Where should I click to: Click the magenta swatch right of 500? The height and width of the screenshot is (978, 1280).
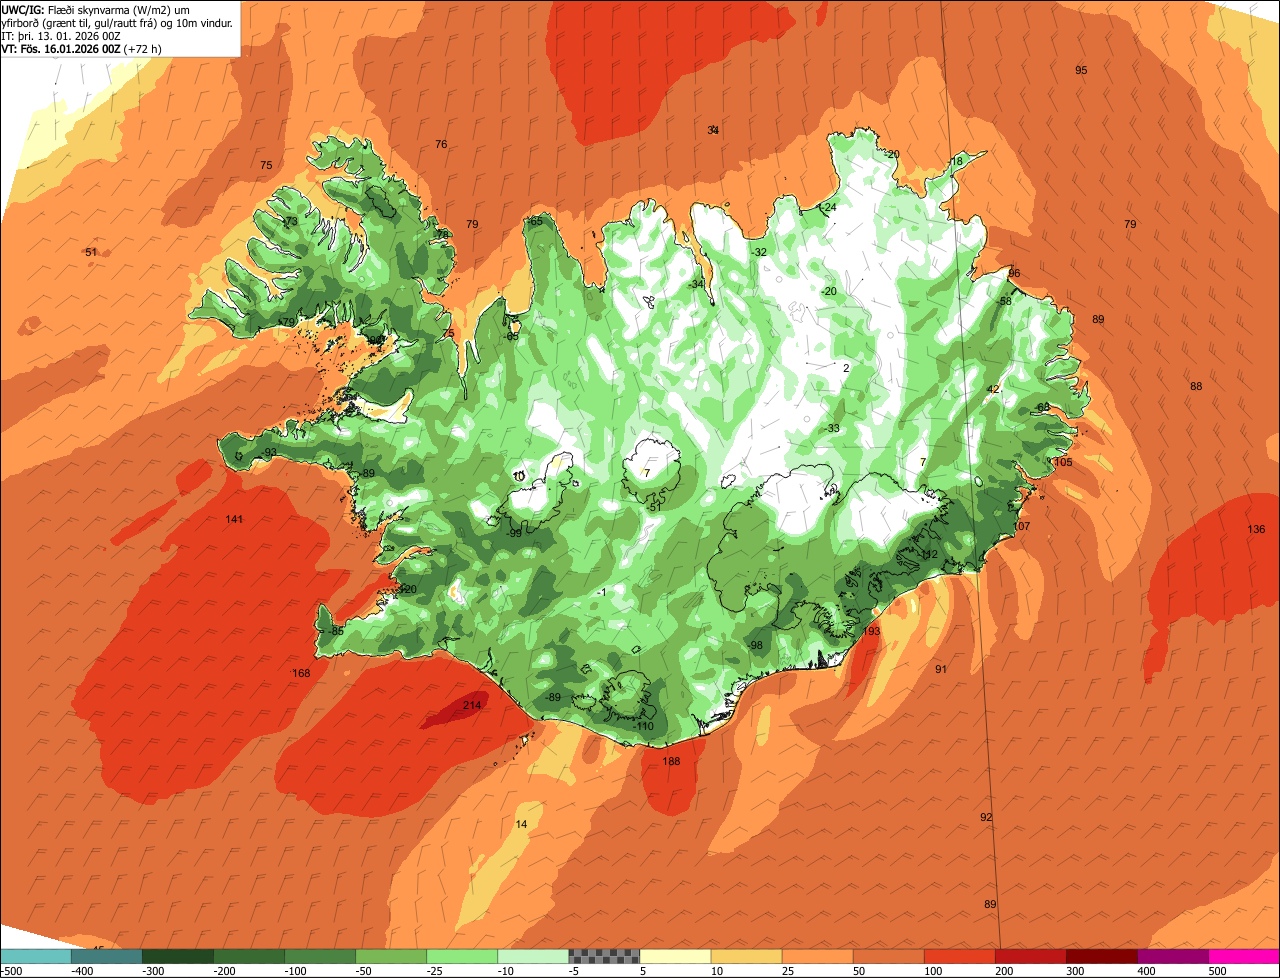coord(1244,956)
